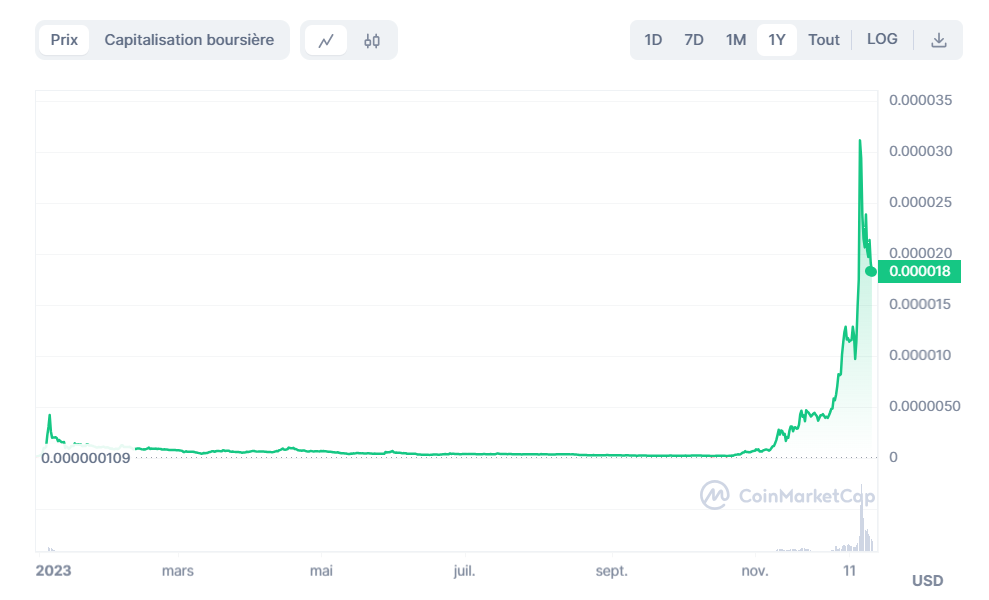Click the download chart icon
Image resolution: width=989 pixels, height=600 pixels.
938,40
